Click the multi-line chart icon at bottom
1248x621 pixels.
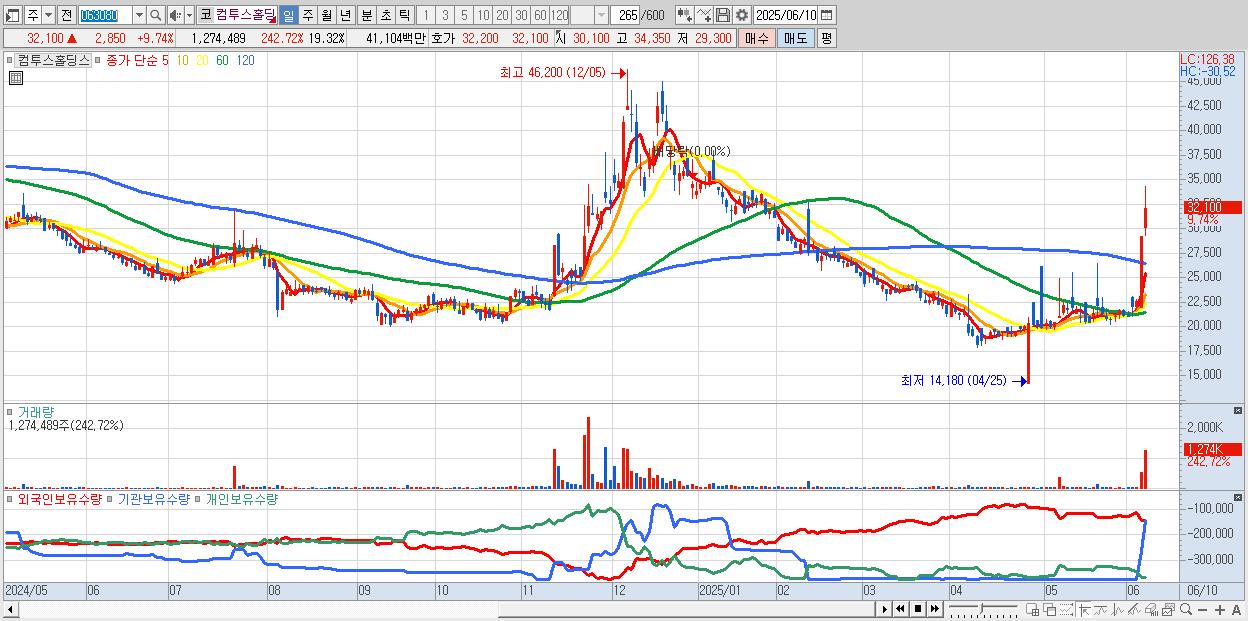[1135, 610]
